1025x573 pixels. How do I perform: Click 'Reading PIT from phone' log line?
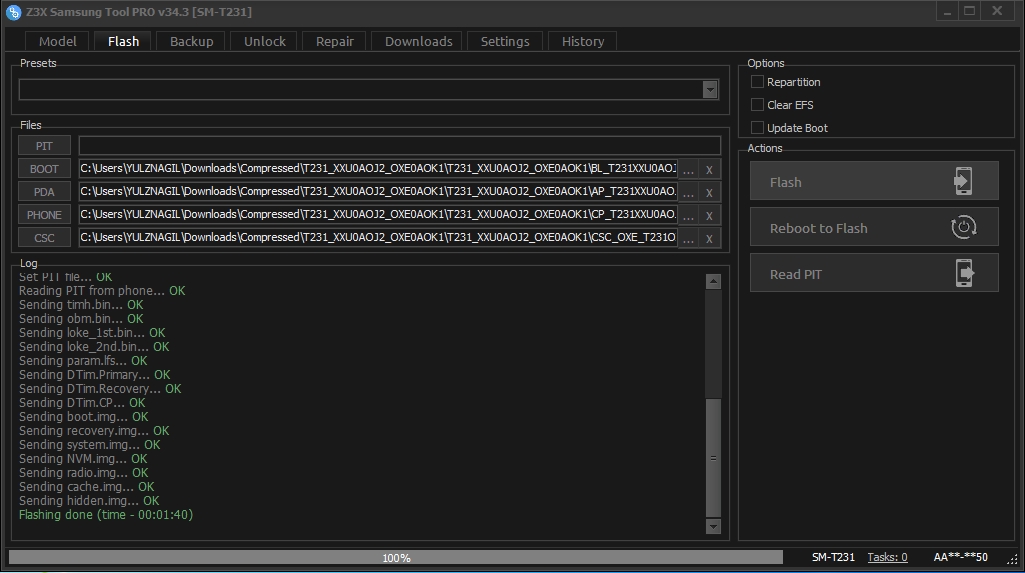point(102,291)
